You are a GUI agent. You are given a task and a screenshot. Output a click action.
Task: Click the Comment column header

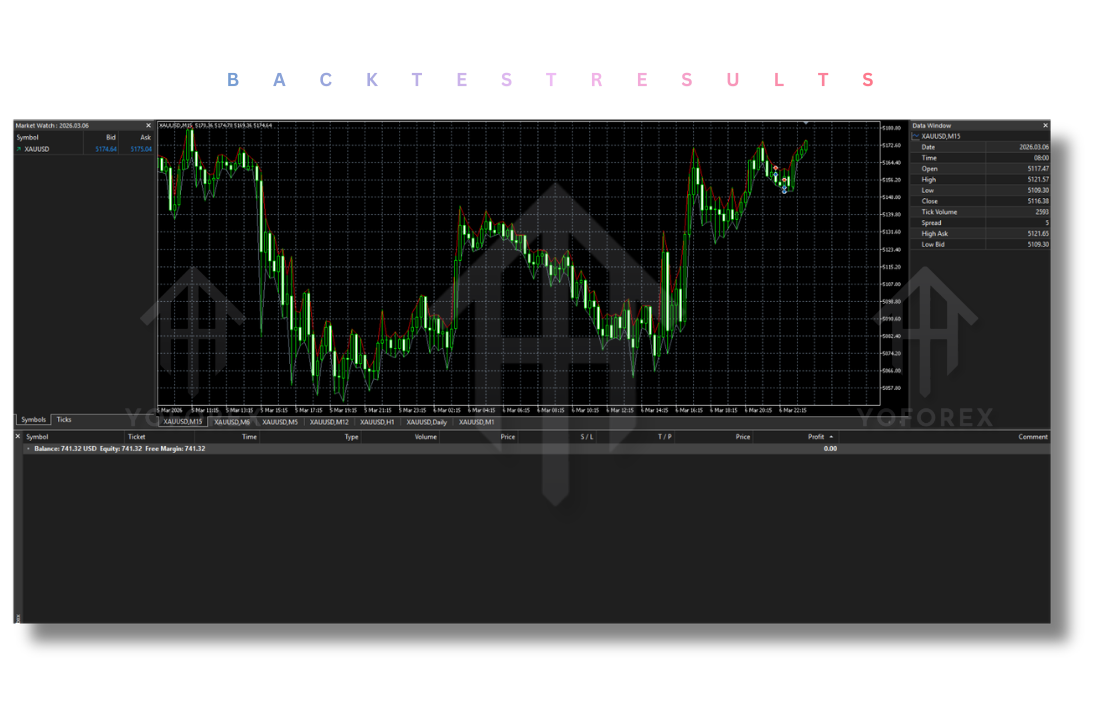click(x=1032, y=437)
